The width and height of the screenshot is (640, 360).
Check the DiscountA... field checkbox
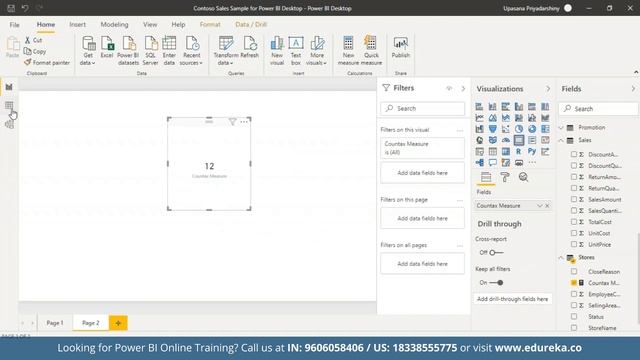coord(574,154)
